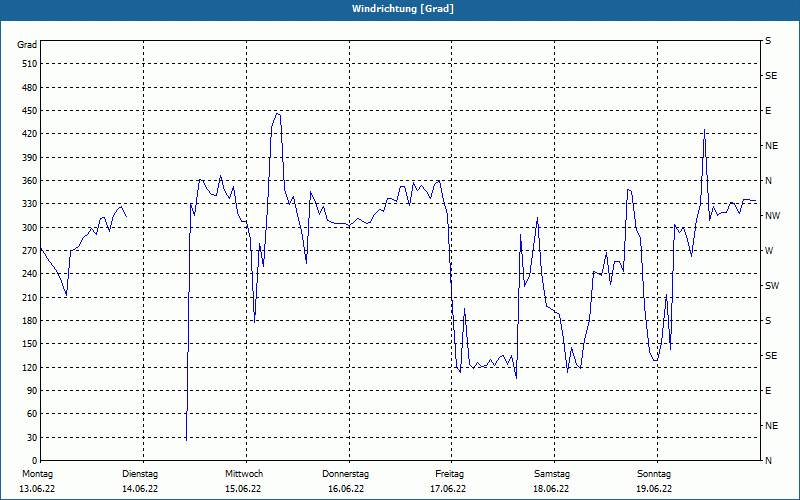Select the 210 value on the y-axis

30,297
